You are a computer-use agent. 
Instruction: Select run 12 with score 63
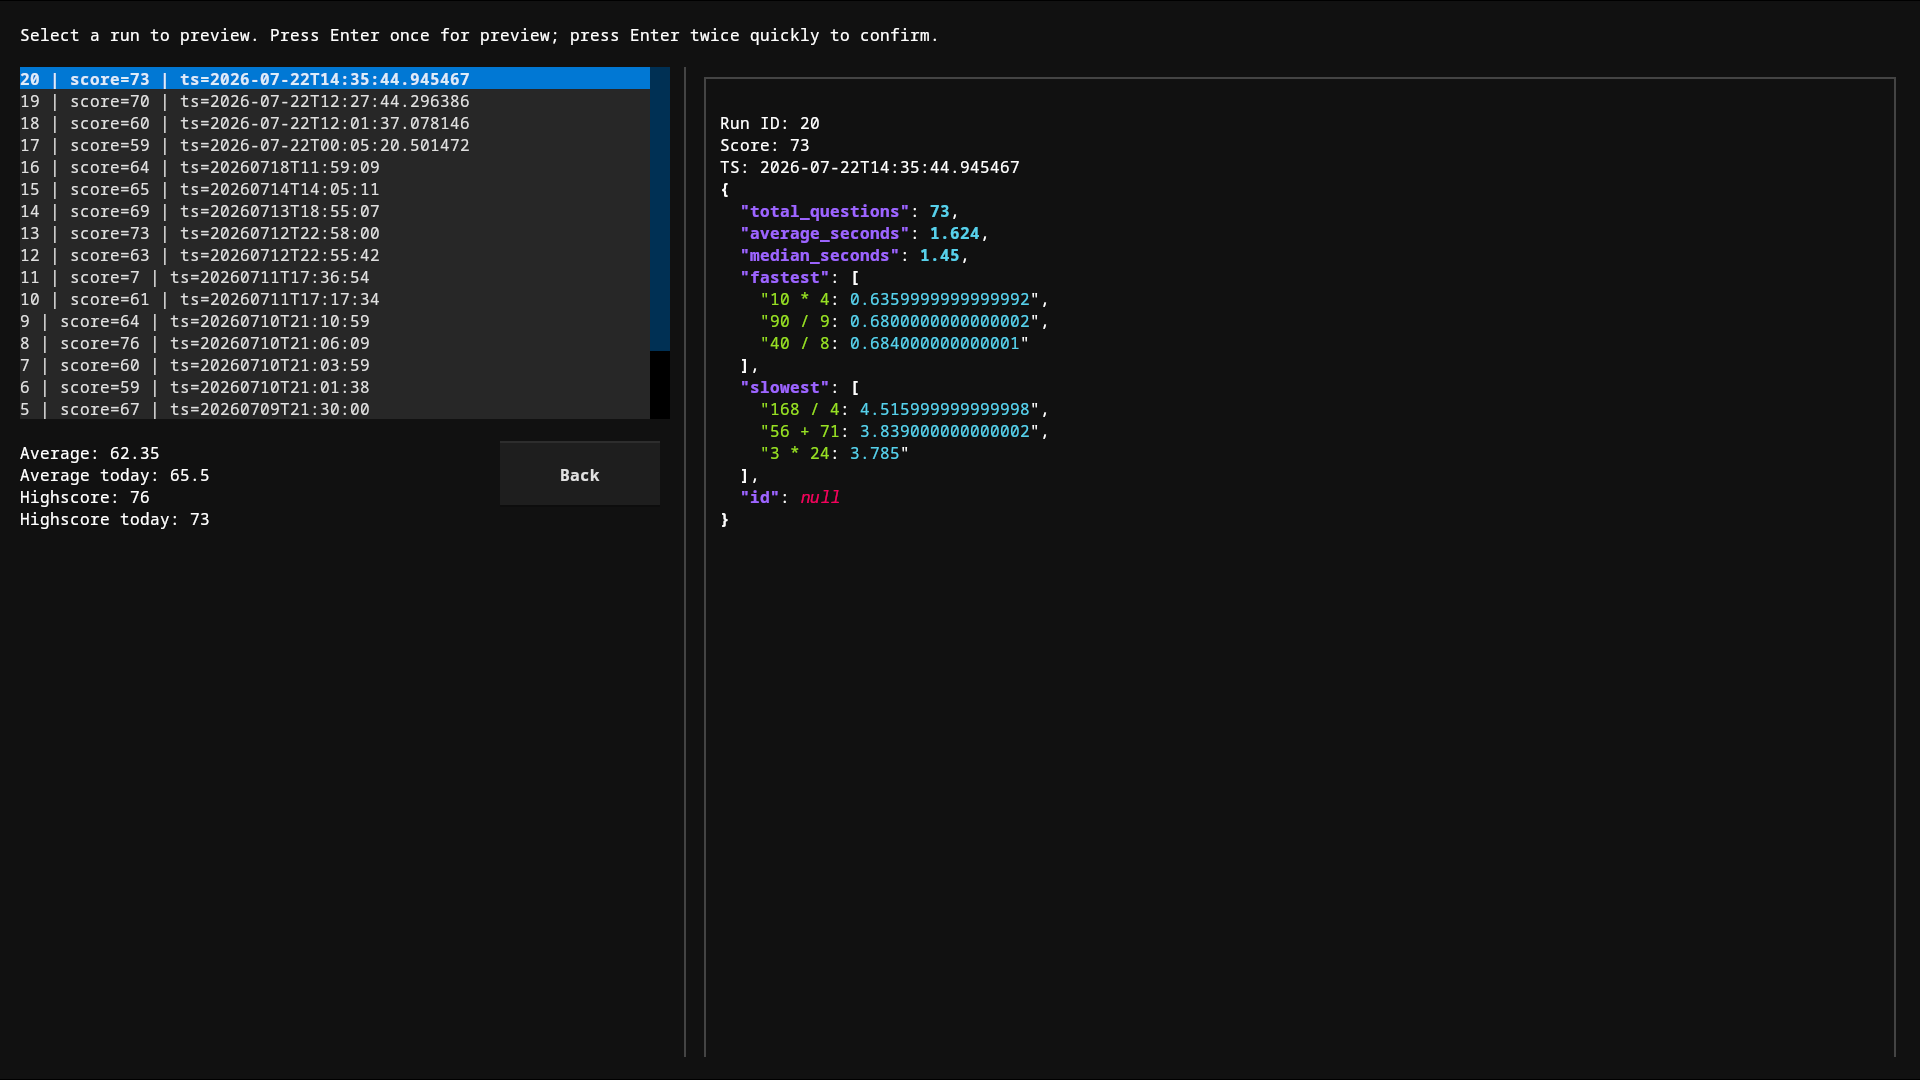(x=335, y=255)
